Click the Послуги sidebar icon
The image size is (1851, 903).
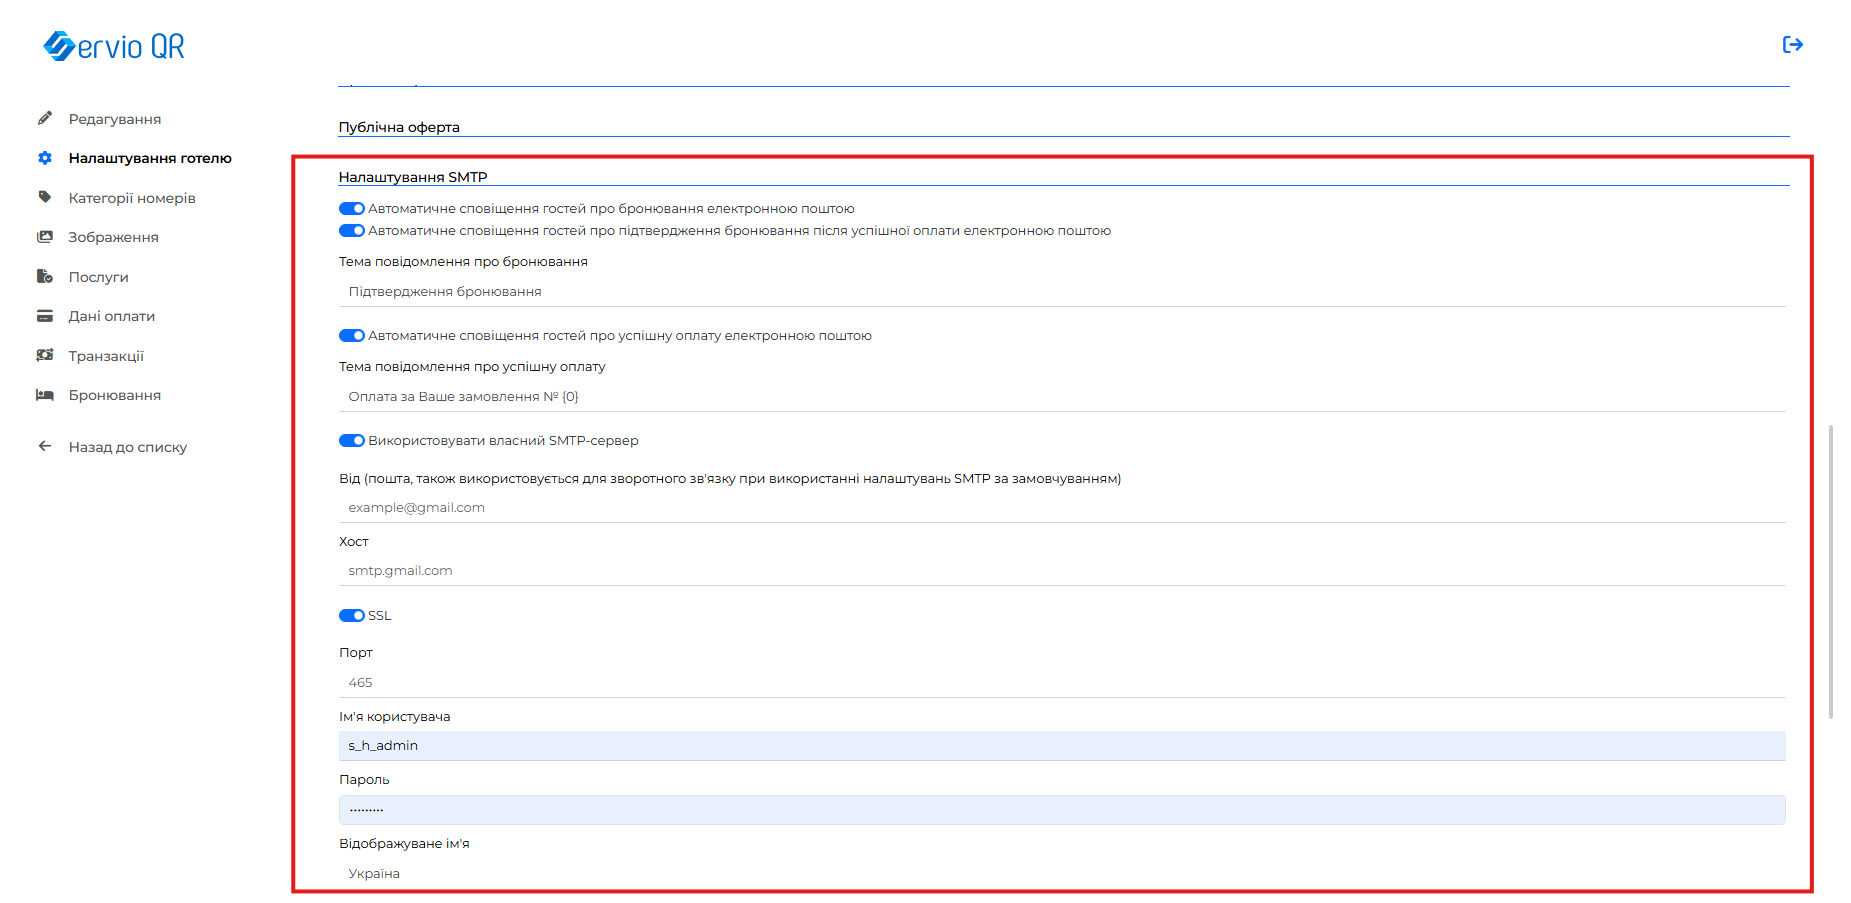45,277
